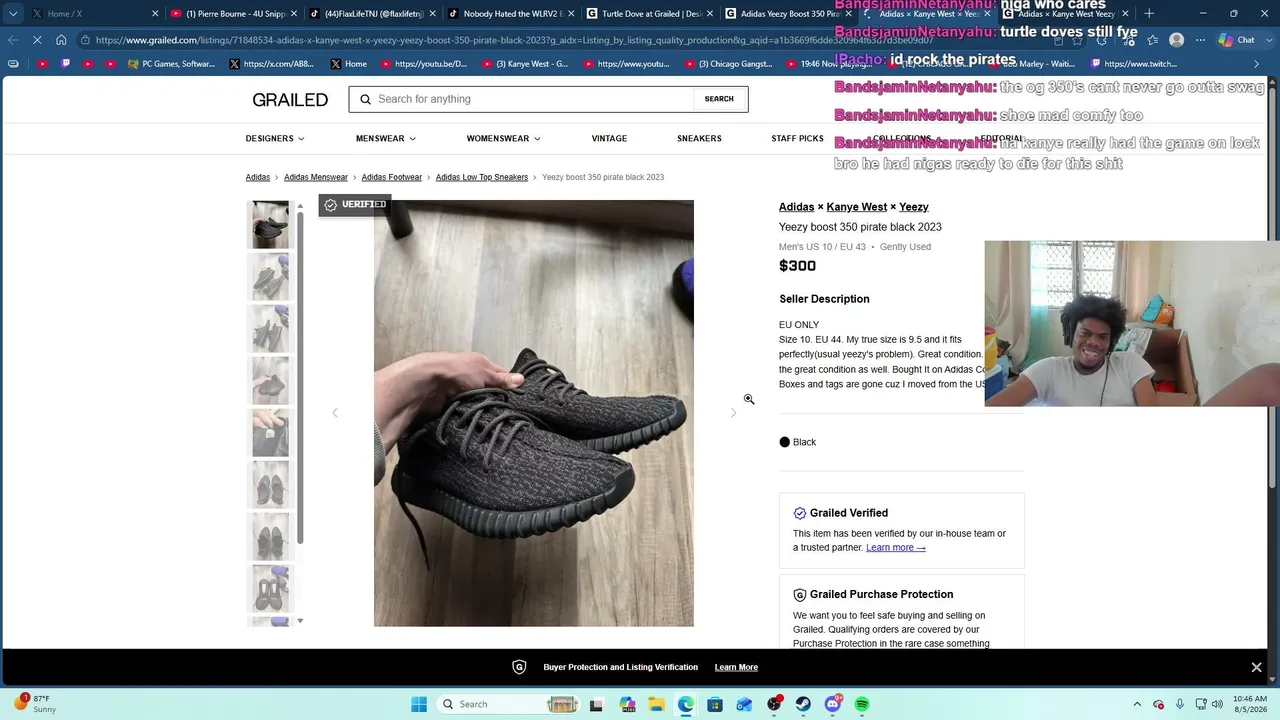
Task: Click the Black color swatch
Action: pyautogui.click(x=785, y=442)
